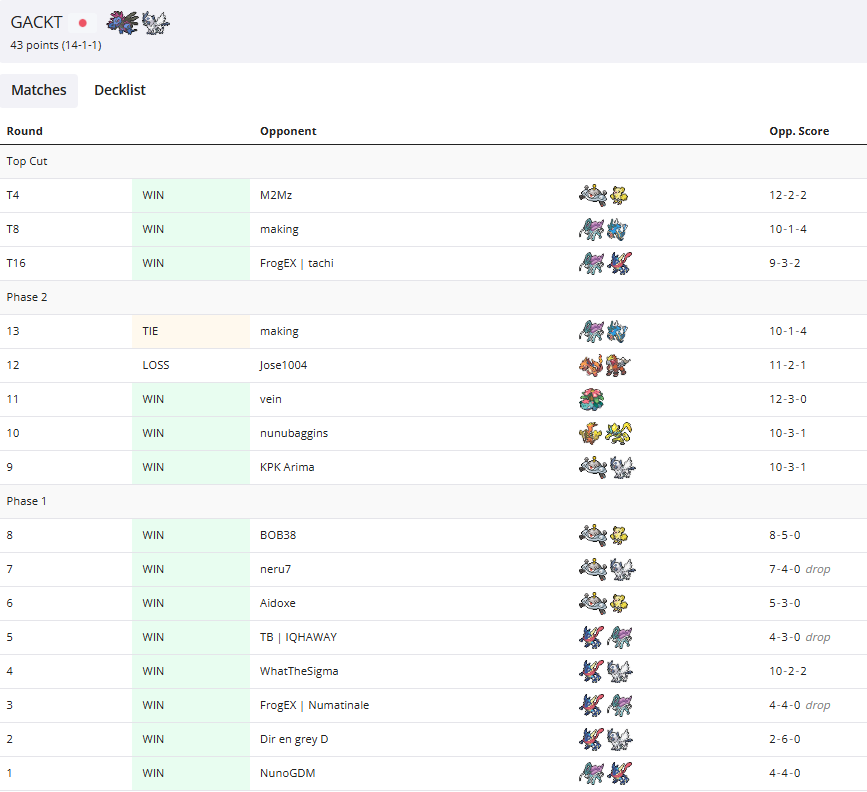867x792 pixels.
Task: Click deck icons in round 13 making row
Action: [603, 331]
